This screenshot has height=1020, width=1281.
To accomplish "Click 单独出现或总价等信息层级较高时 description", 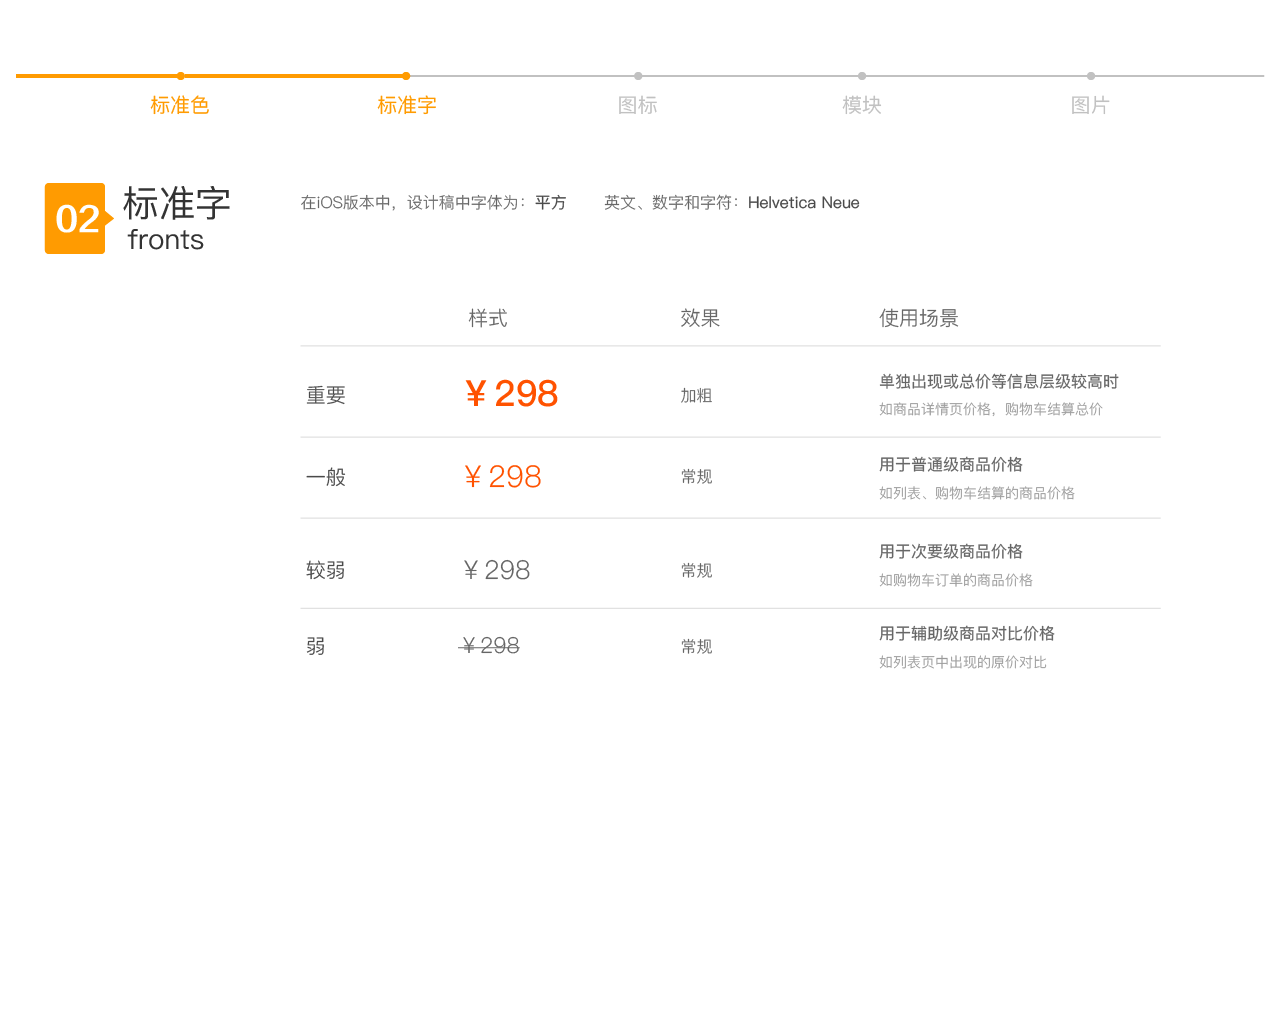I will pos(999,381).
